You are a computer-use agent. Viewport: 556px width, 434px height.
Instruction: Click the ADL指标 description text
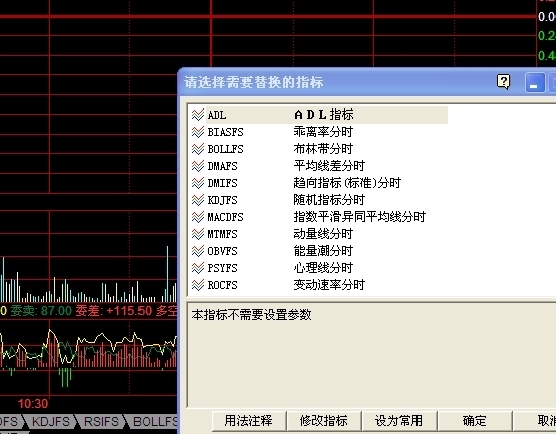click(x=324, y=115)
